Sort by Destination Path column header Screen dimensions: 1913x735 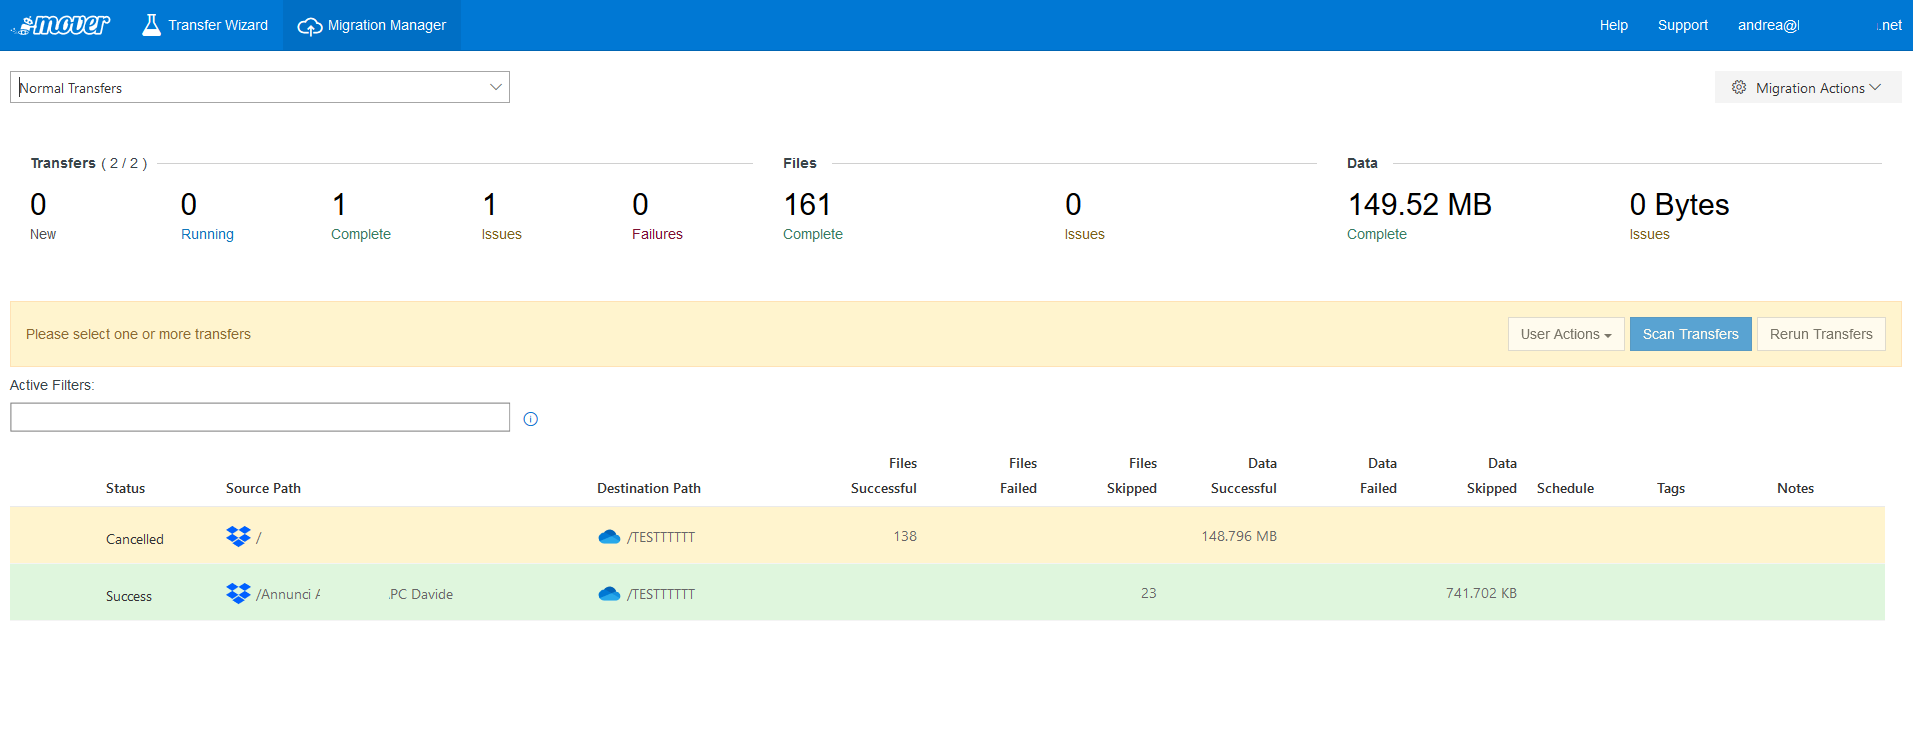[649, 488]
